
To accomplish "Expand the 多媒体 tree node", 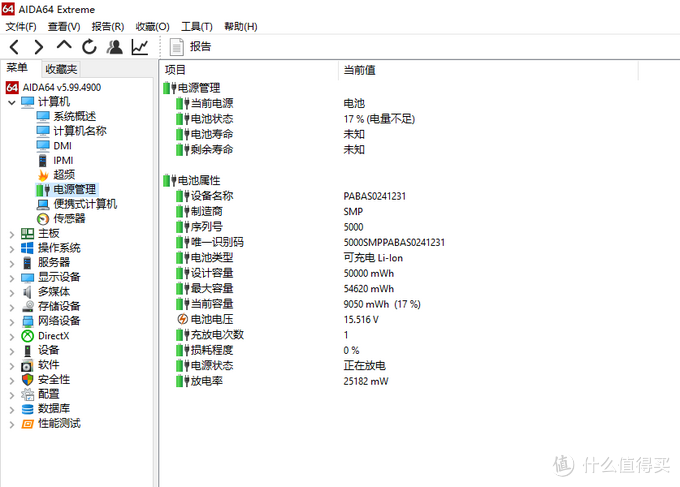I will coord(12,293).
